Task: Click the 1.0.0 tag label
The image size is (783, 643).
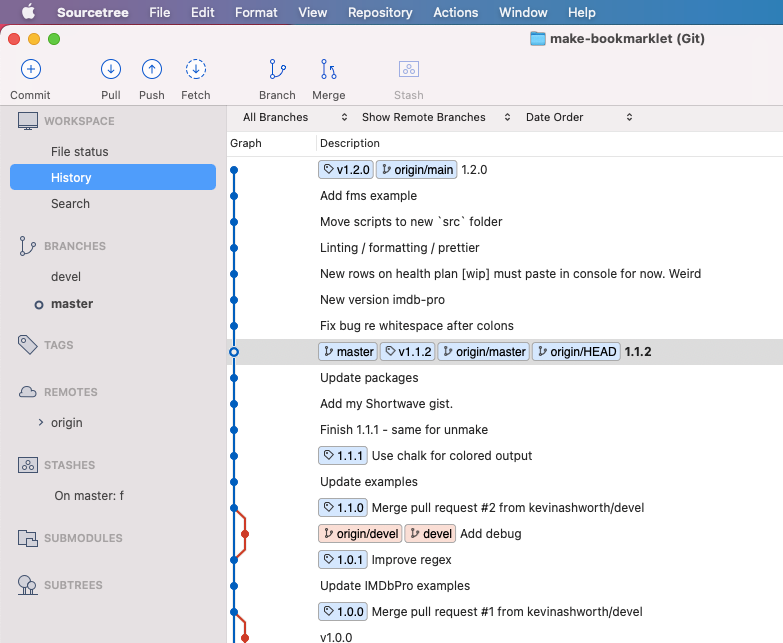Action: pos(343,612)
